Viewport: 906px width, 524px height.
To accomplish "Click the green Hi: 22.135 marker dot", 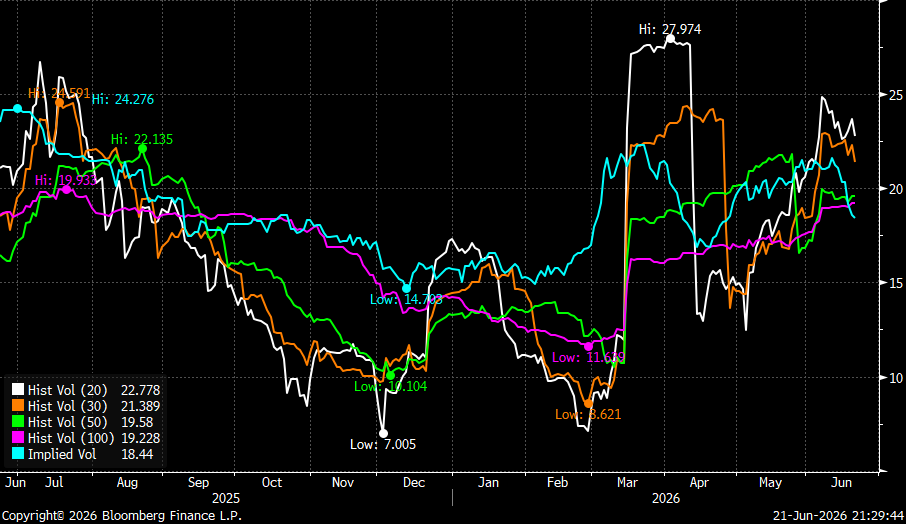I will (142, 149).
